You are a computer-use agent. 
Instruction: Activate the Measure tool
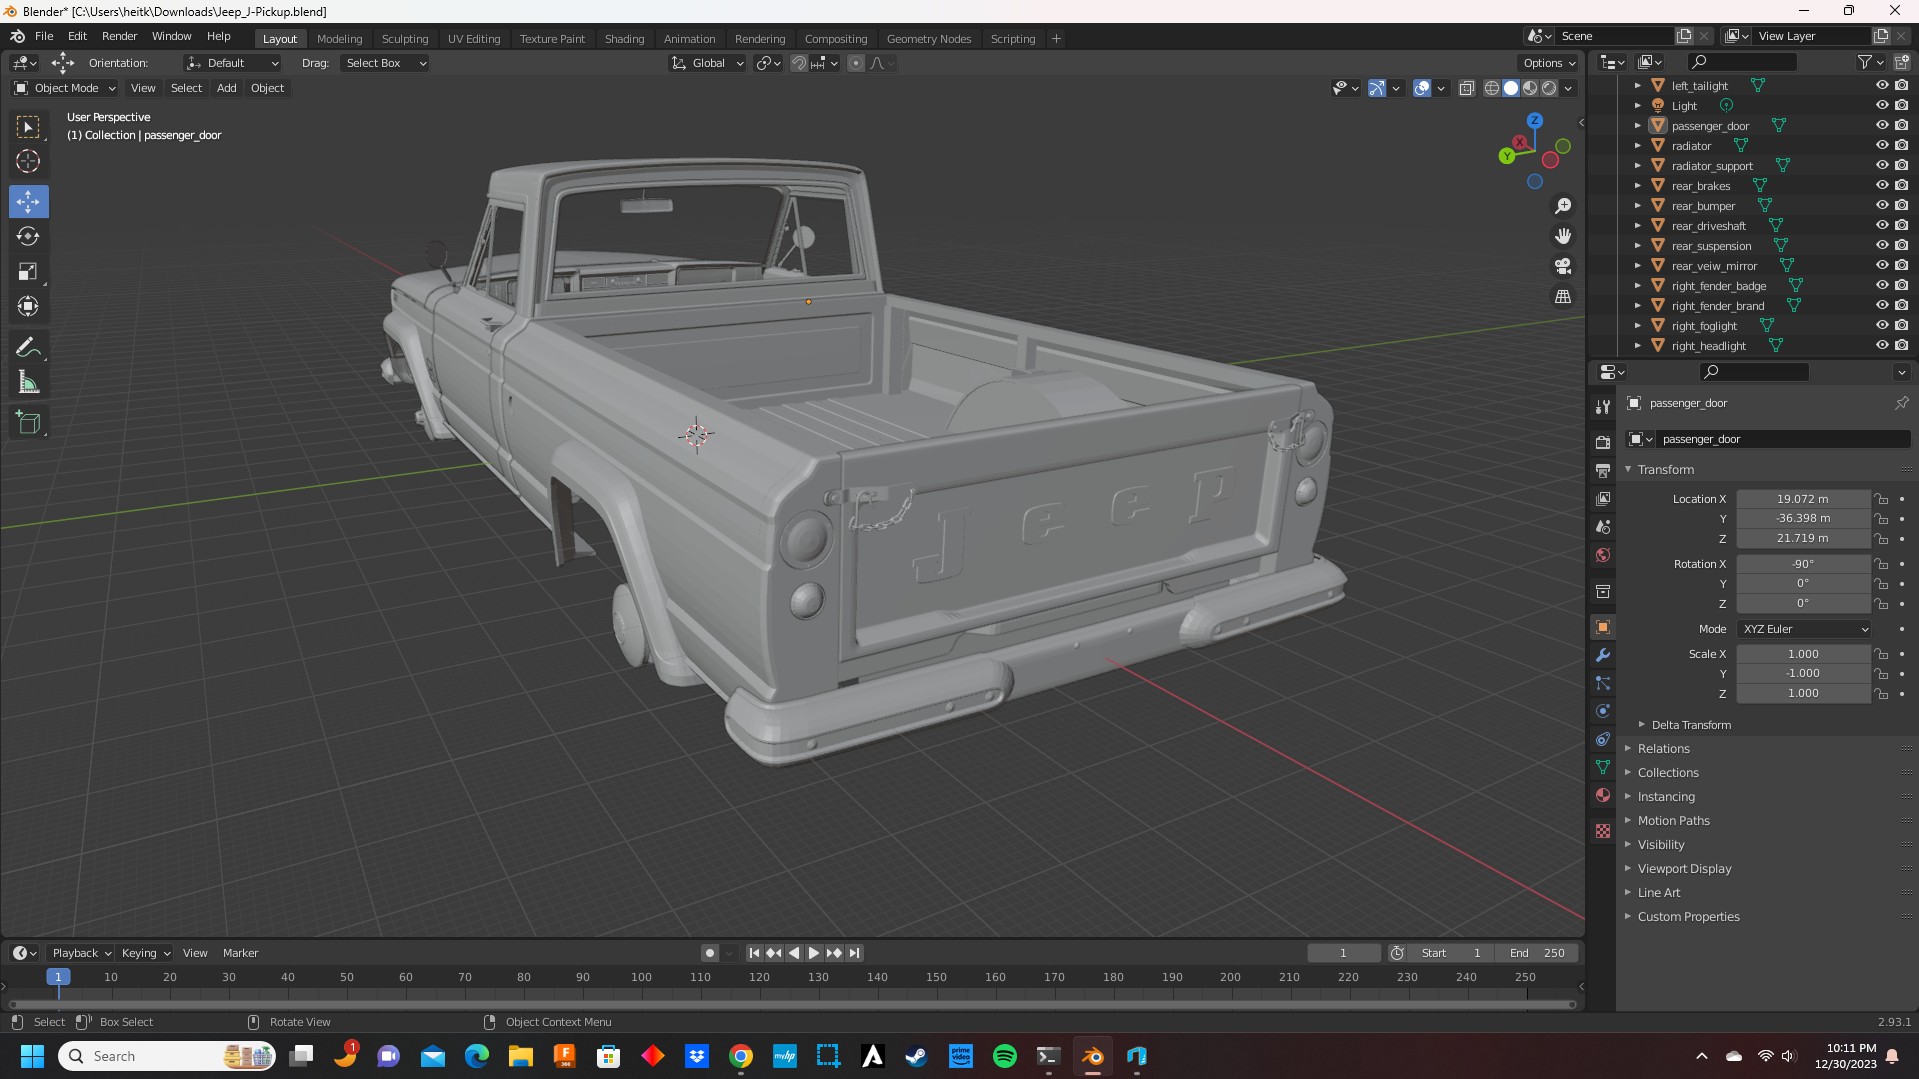28,383
